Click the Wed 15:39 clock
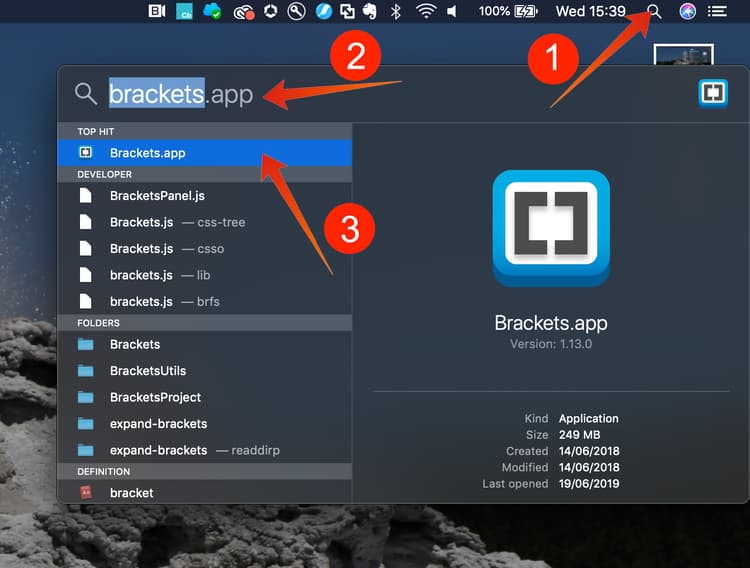The image size is (750, 568). click(x=591, y=11)
